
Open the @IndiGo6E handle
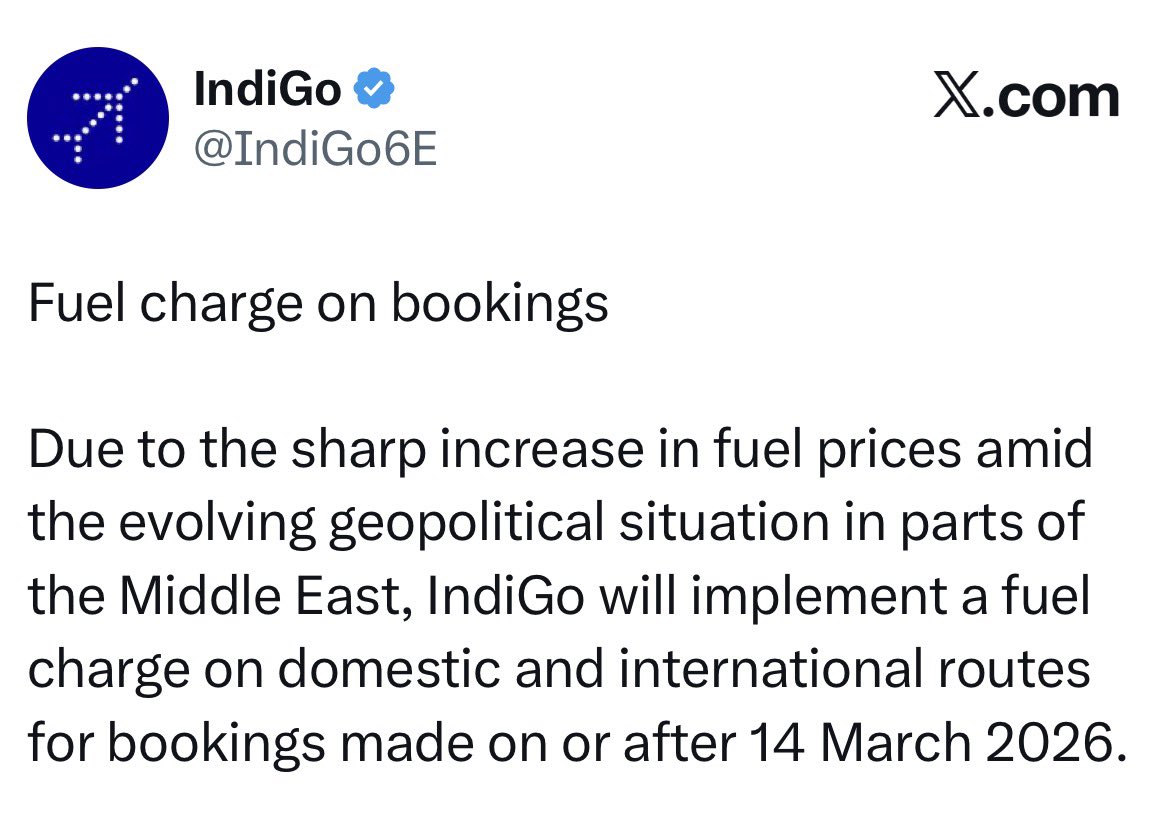(315, 150)
